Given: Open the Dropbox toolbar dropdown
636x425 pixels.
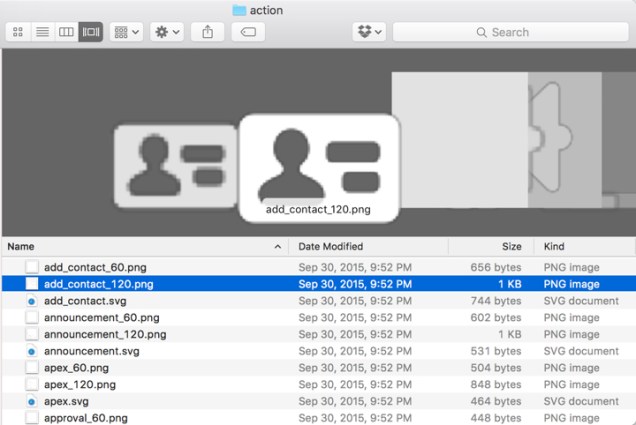Looking at the screenshot, I should click(x=369, y=32).
